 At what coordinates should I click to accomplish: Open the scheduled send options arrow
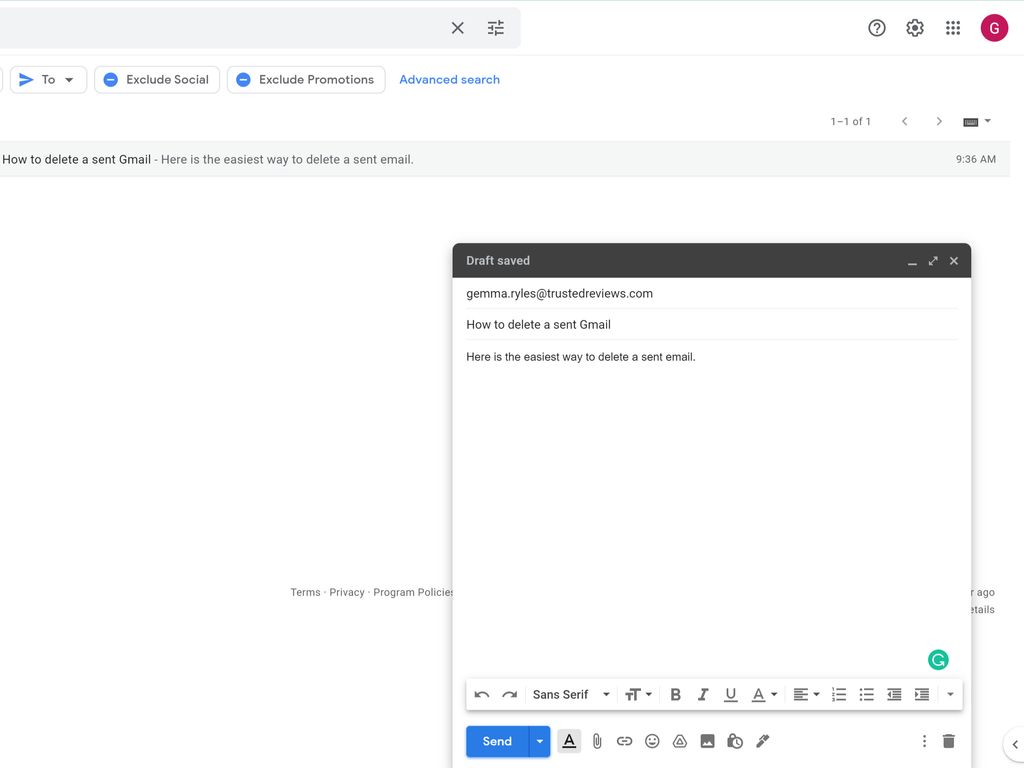click(x=540, y=741)
